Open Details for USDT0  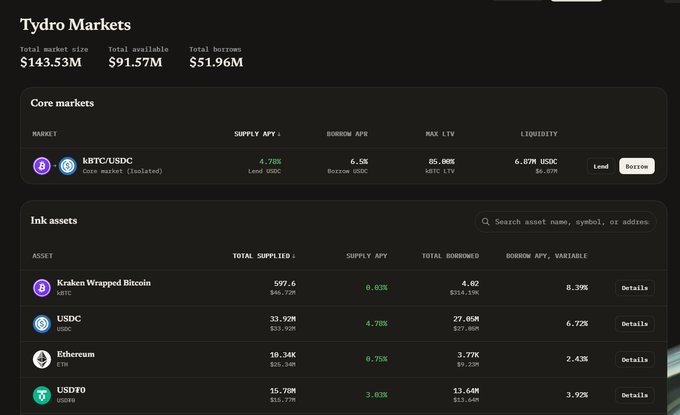(634, 395)
